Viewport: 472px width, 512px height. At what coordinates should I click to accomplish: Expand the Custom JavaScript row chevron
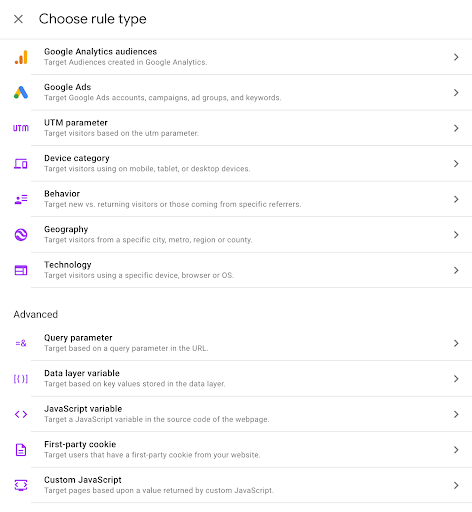coord(456,485)
